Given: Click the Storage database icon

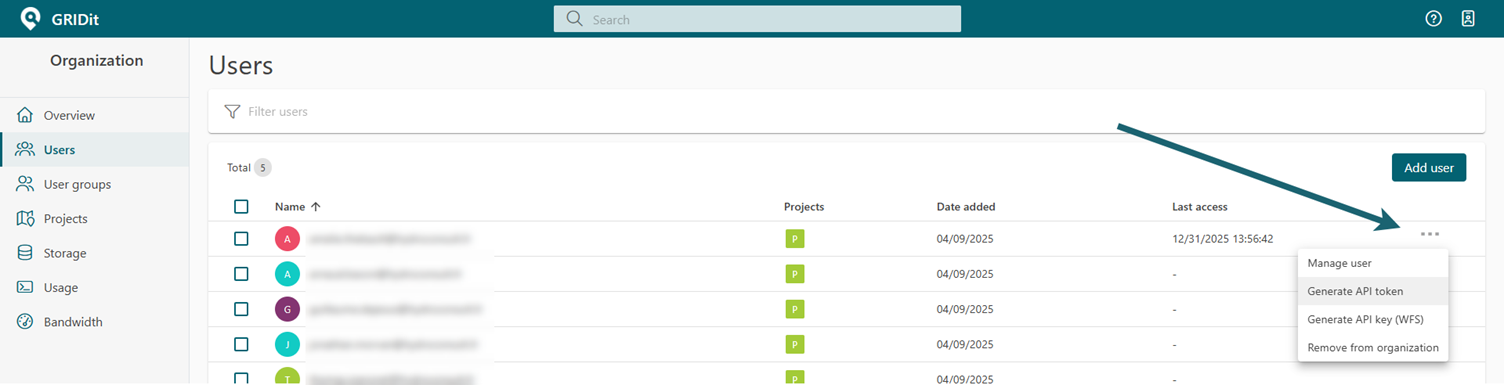Looking at the screenshot, I should coord(25,253).
